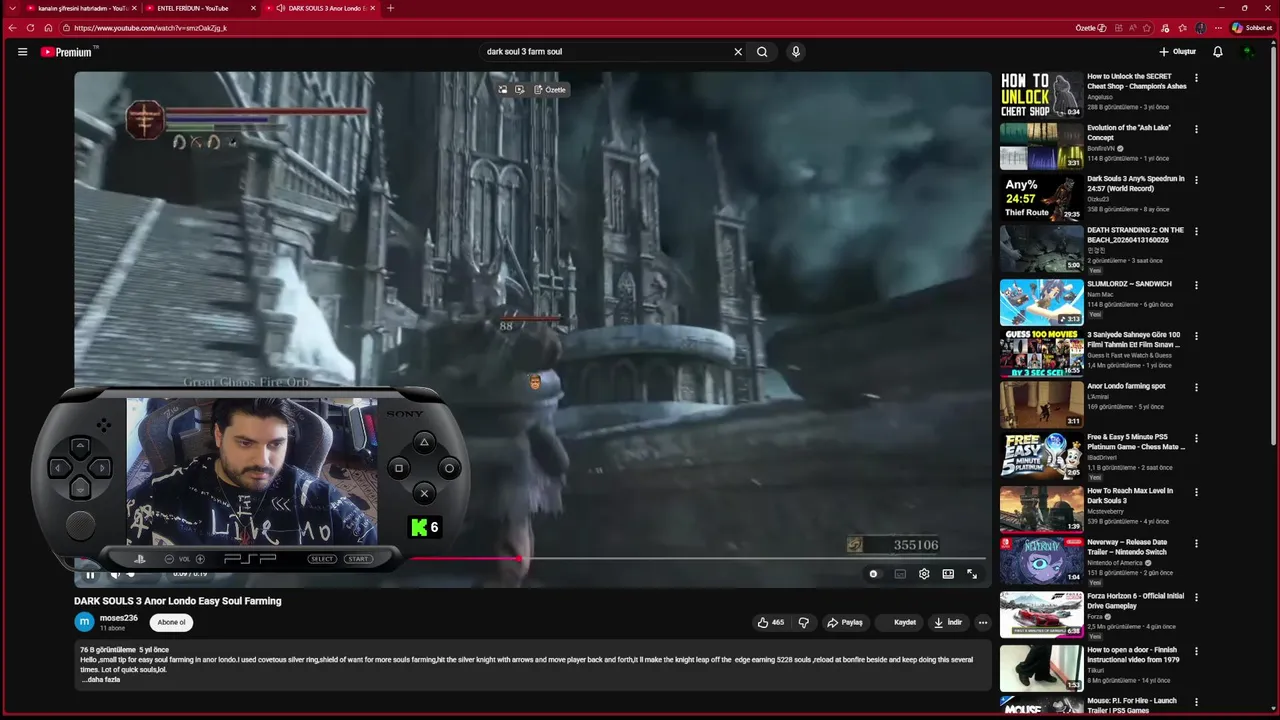Dislike the video with thumbs down
Image resolution: width=1280 pixels, height=720 pixels.
coord(803,622)
